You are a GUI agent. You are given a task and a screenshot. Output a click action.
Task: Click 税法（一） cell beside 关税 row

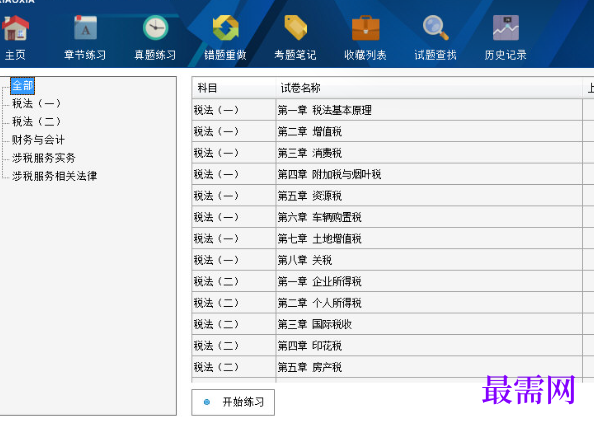[234, 260]
